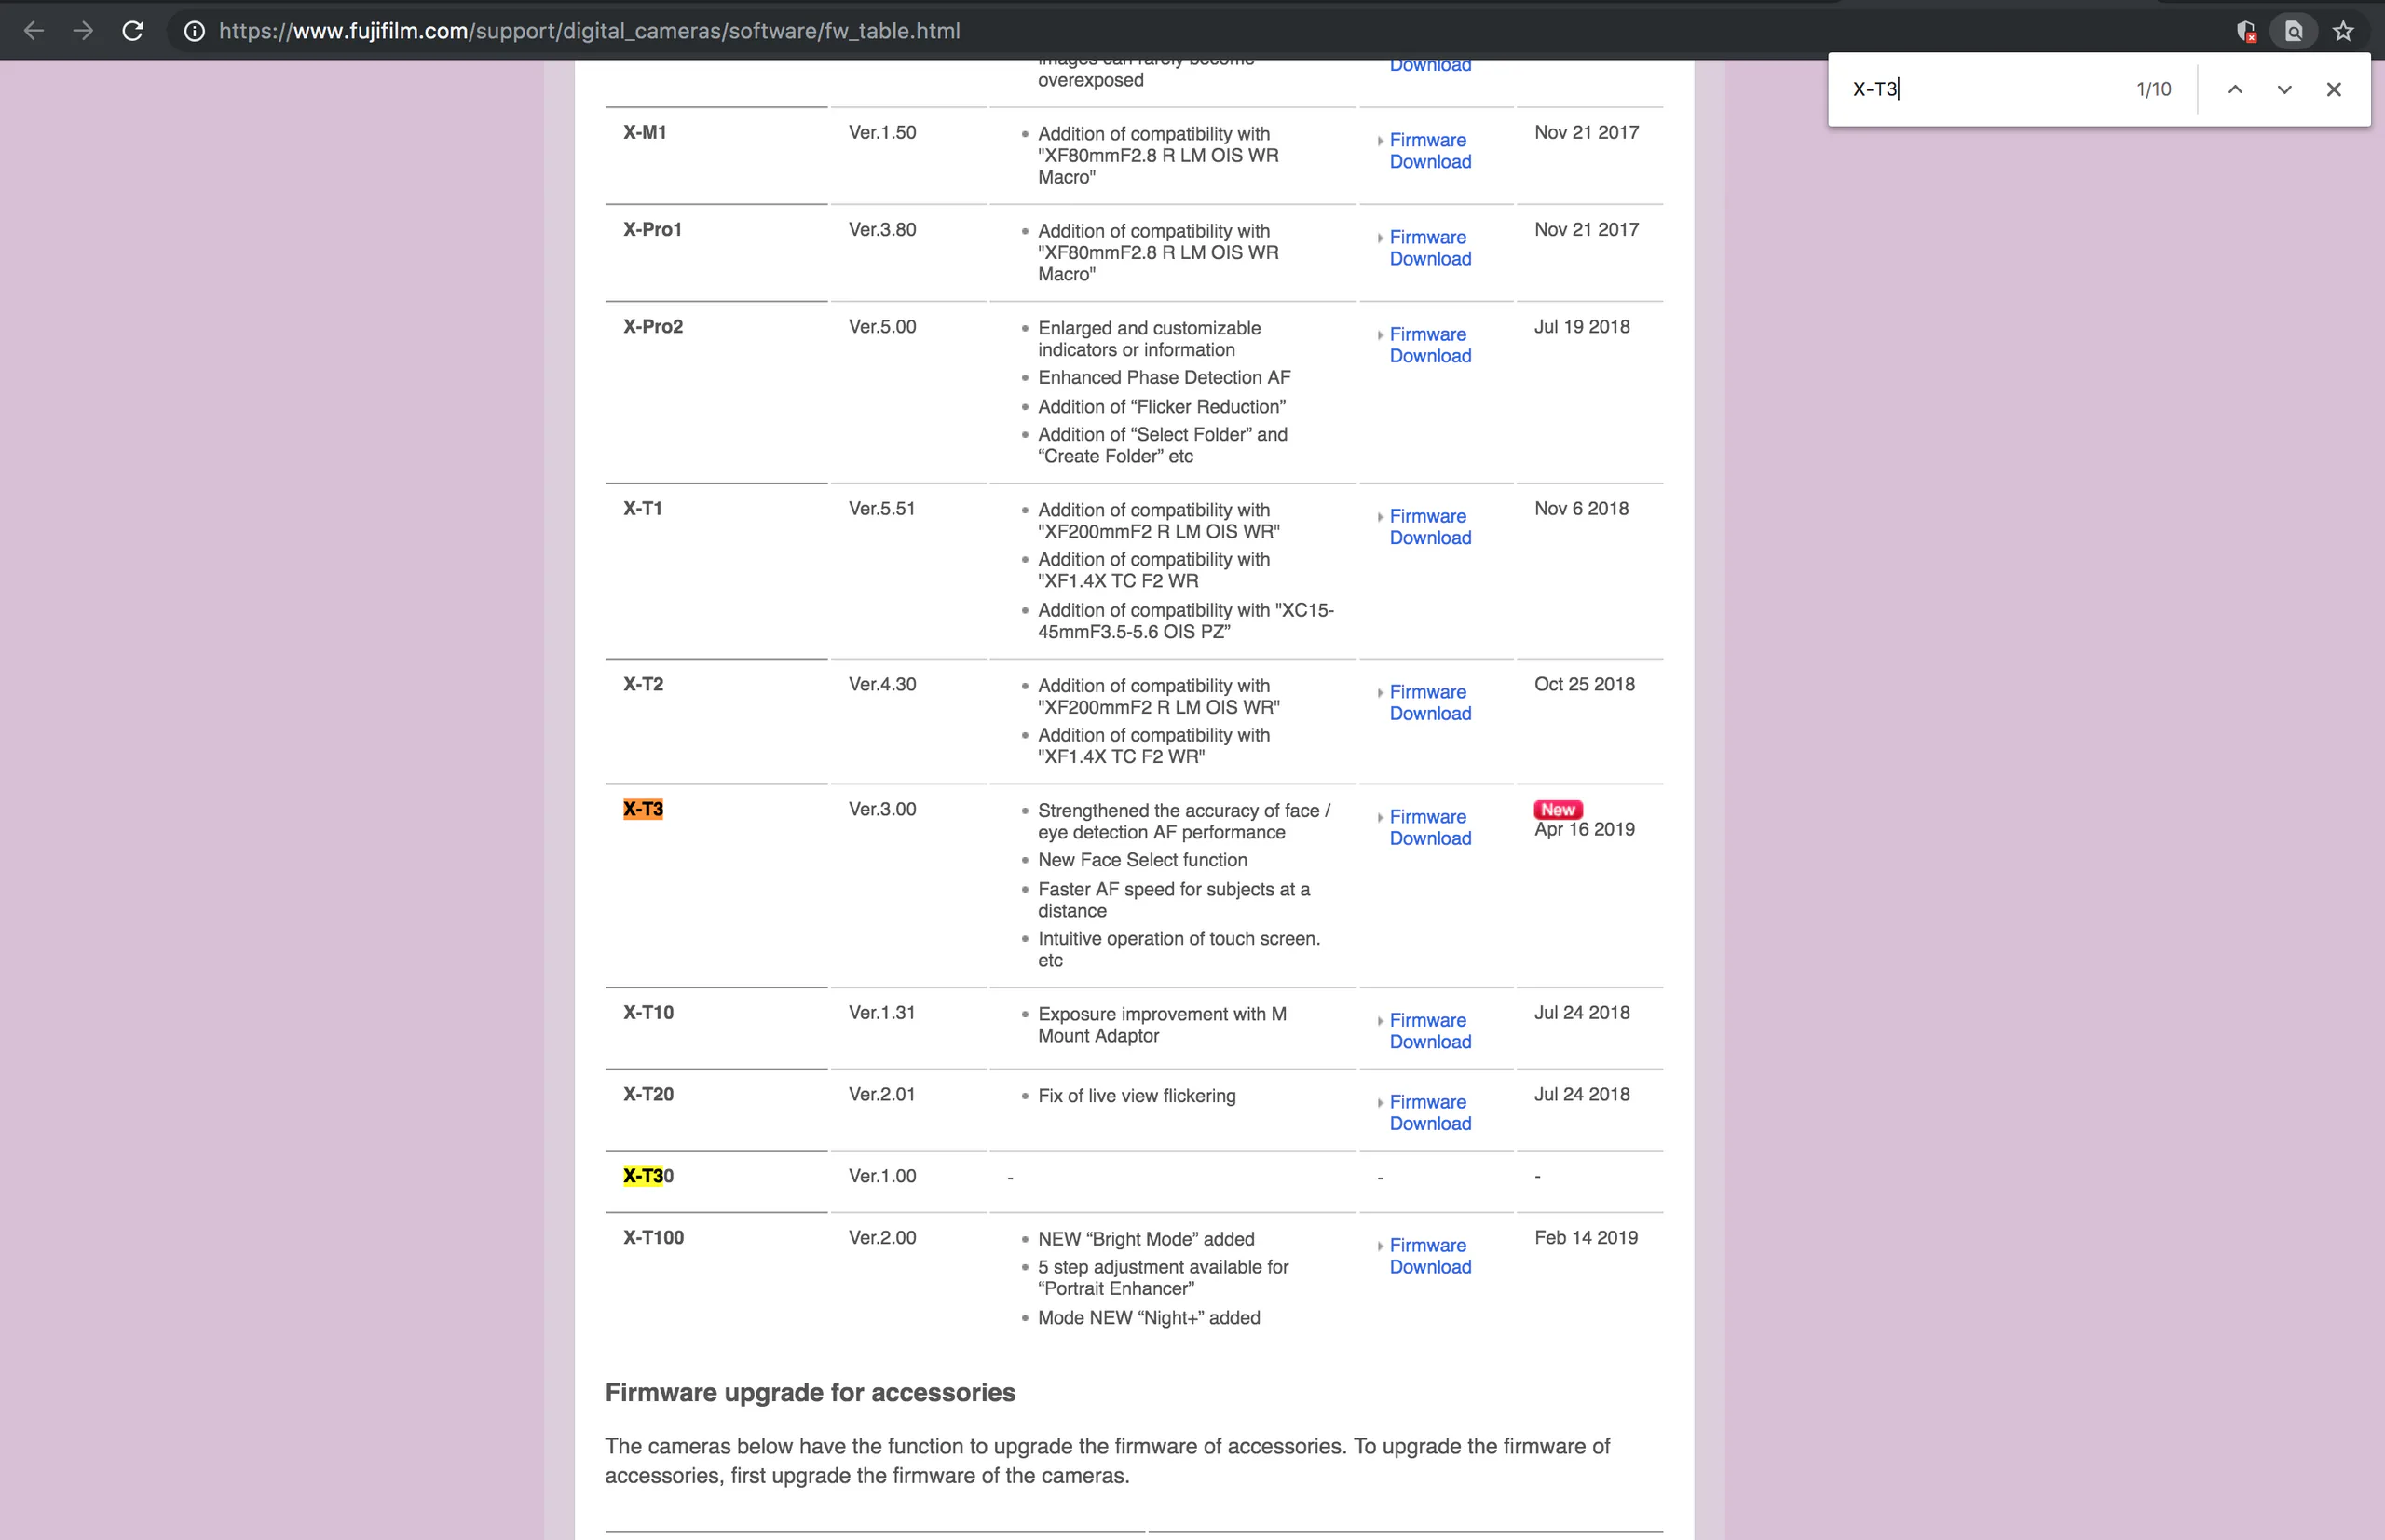Click the Enhanced Phase Detection AF bullet
Viewport: 2385px width, 1540px height.
1164,378
